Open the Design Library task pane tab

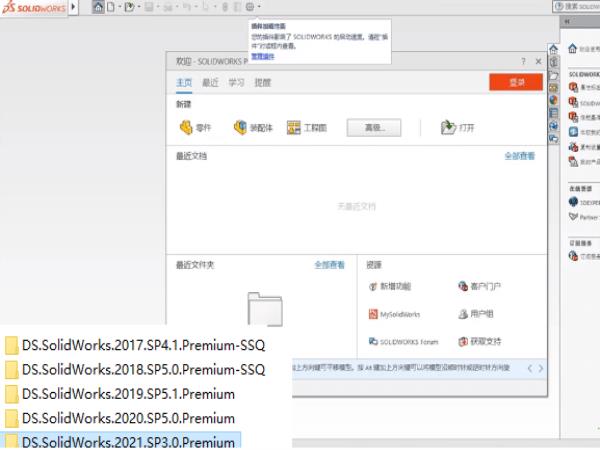pyautogui.click(x=554, y=62)
